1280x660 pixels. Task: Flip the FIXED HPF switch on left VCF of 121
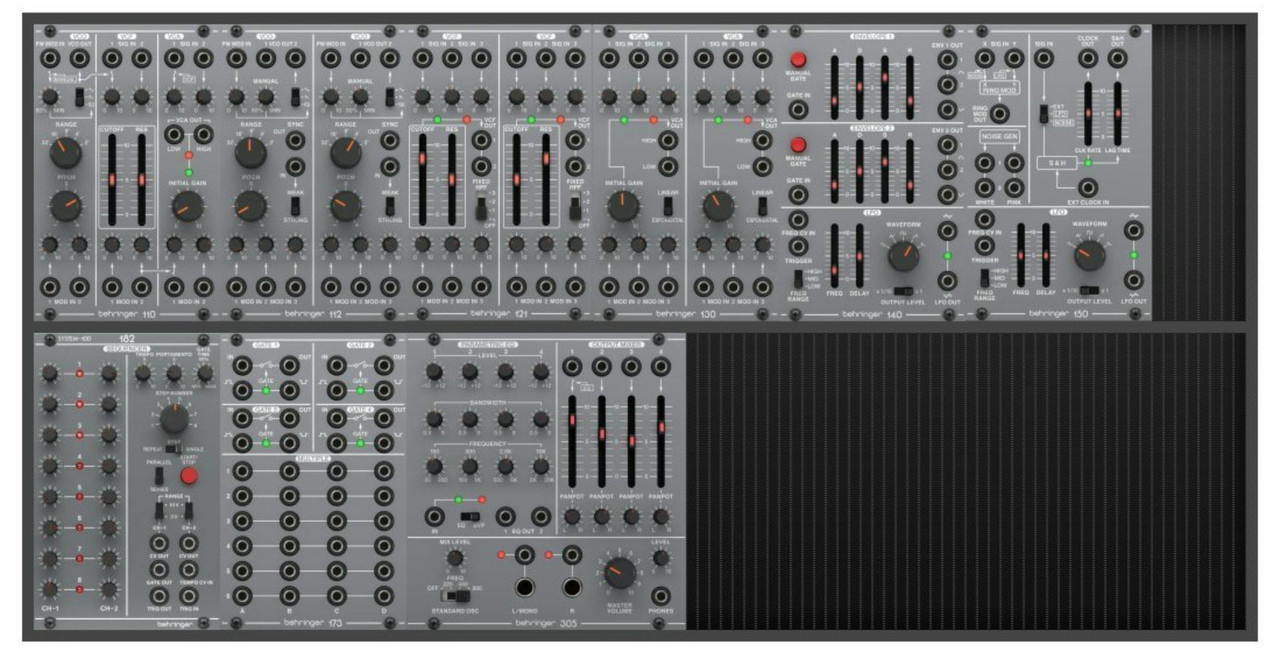pyautogui.click(x=481, y=206)
